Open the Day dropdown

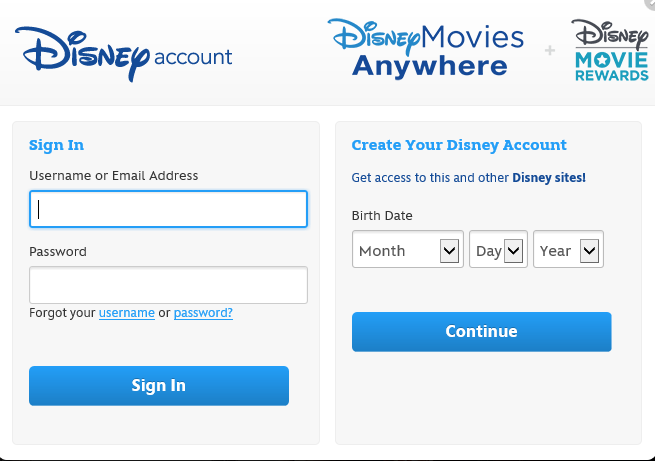coord(498,250)
